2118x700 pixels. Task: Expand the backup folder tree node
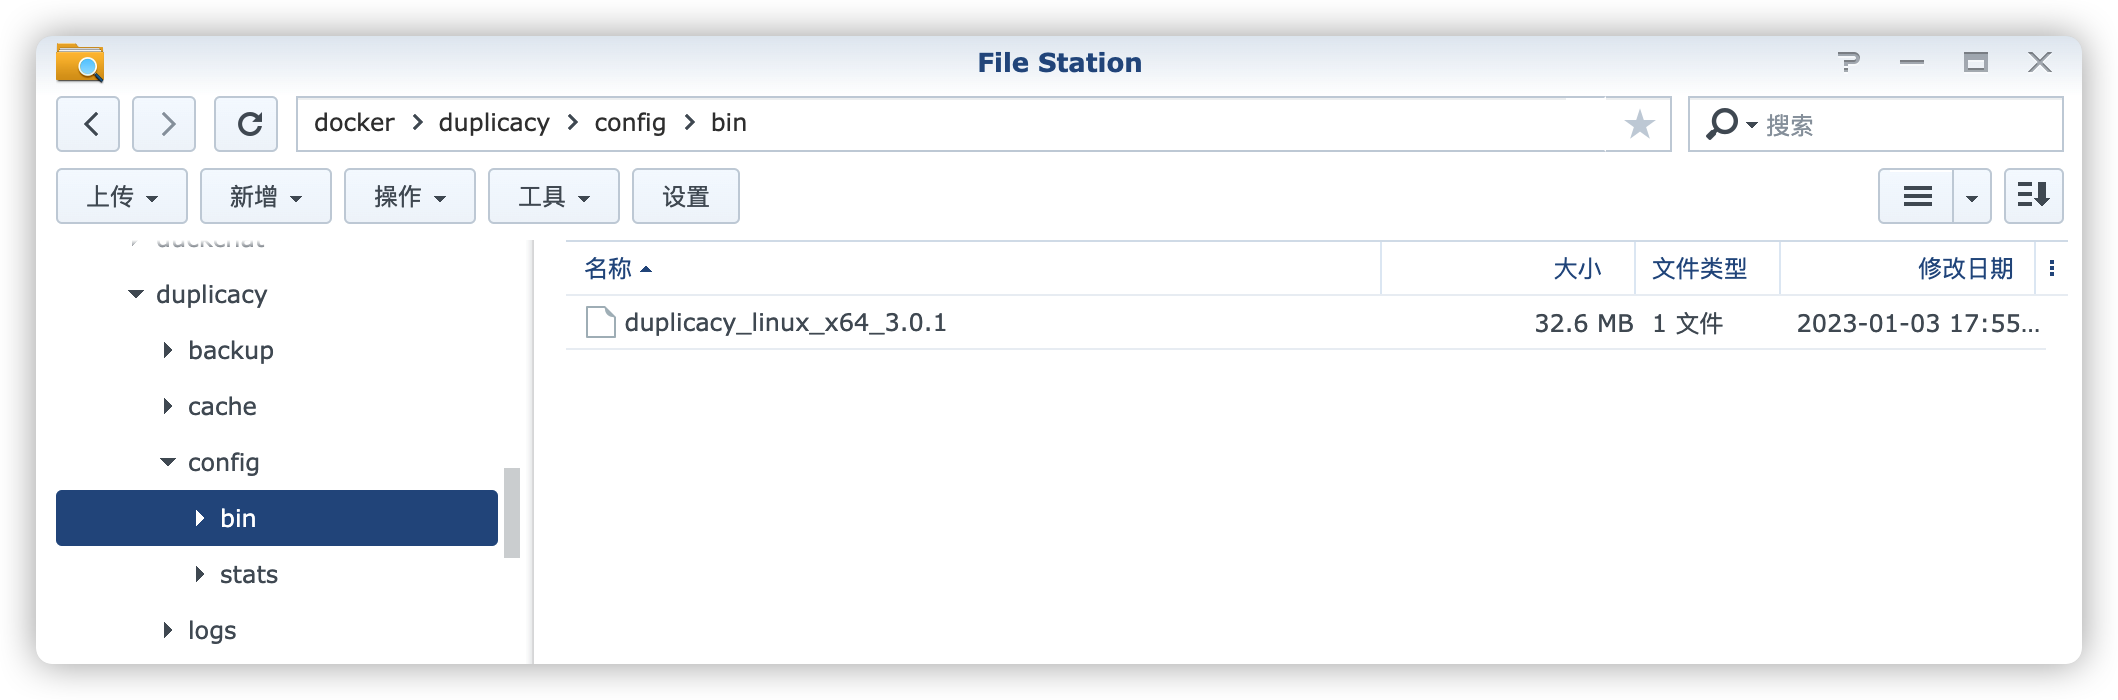[168, 350]
